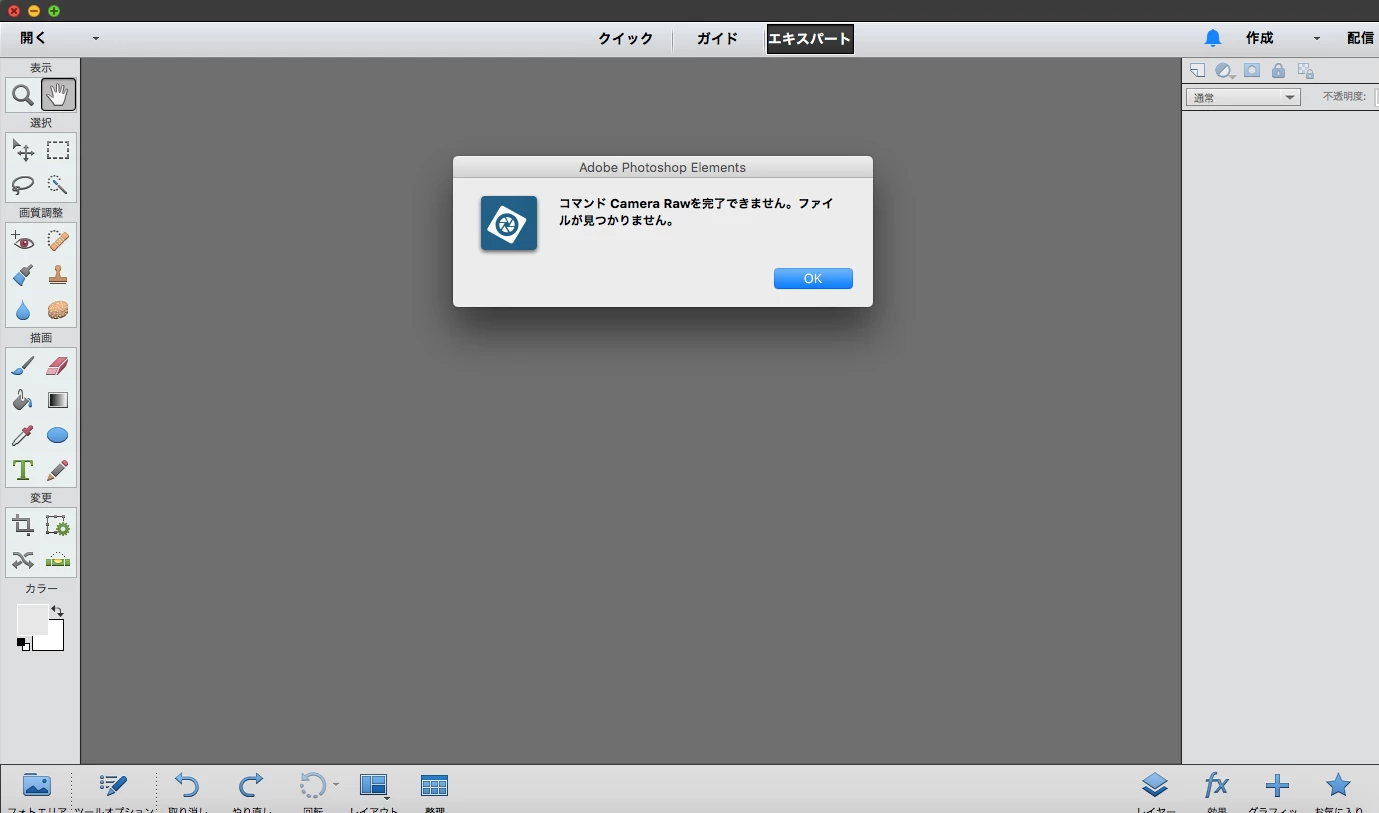The height and width of the screenshot is (813, 1379).
Task: Click the Camera Raw error message text
Action: pos(696,212)
